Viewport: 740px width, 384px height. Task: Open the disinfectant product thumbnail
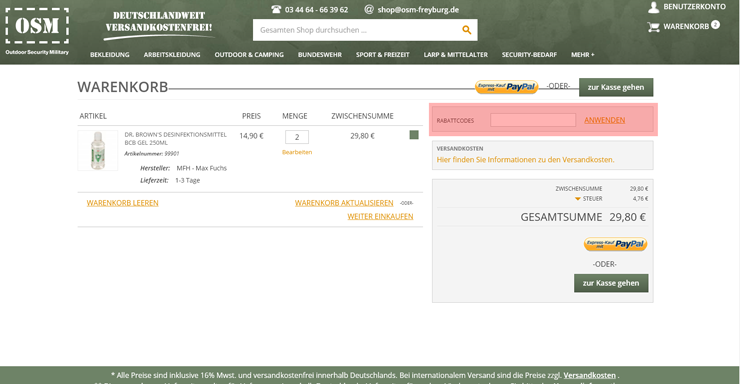pos(98,150)
